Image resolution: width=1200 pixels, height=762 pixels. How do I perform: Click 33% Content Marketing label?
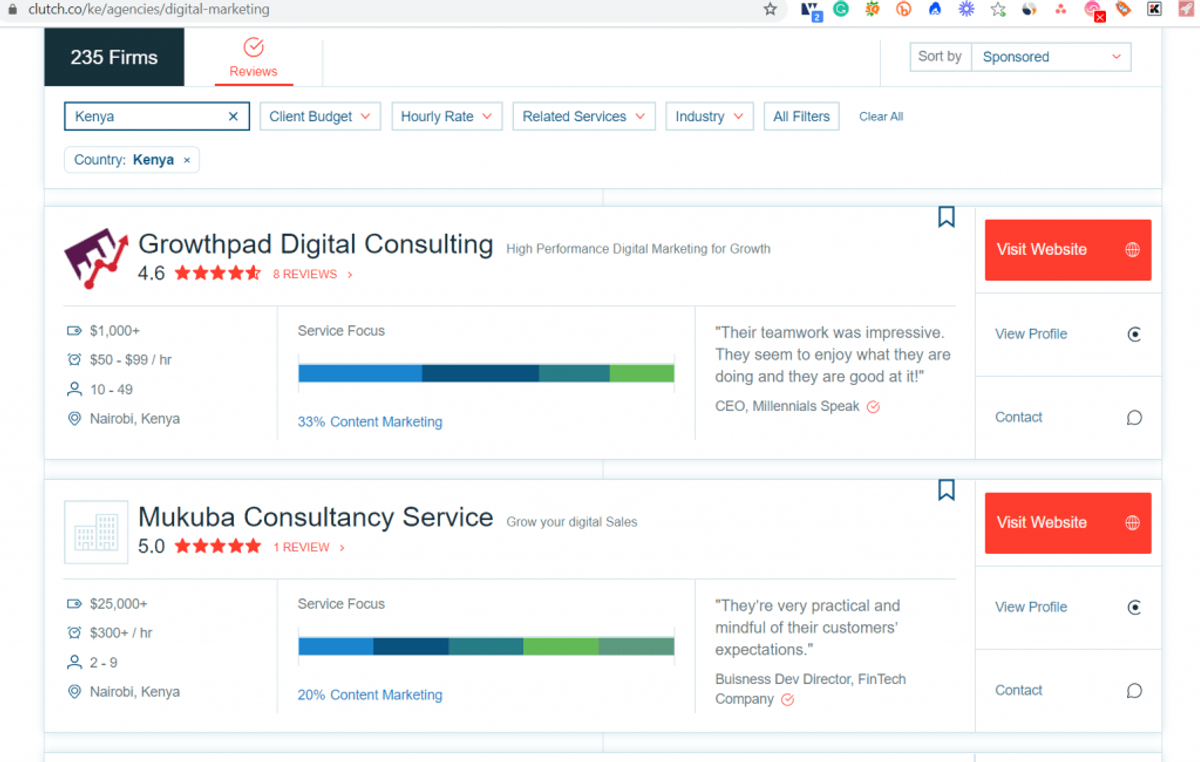pyautogui.click(x=370, y=422)
